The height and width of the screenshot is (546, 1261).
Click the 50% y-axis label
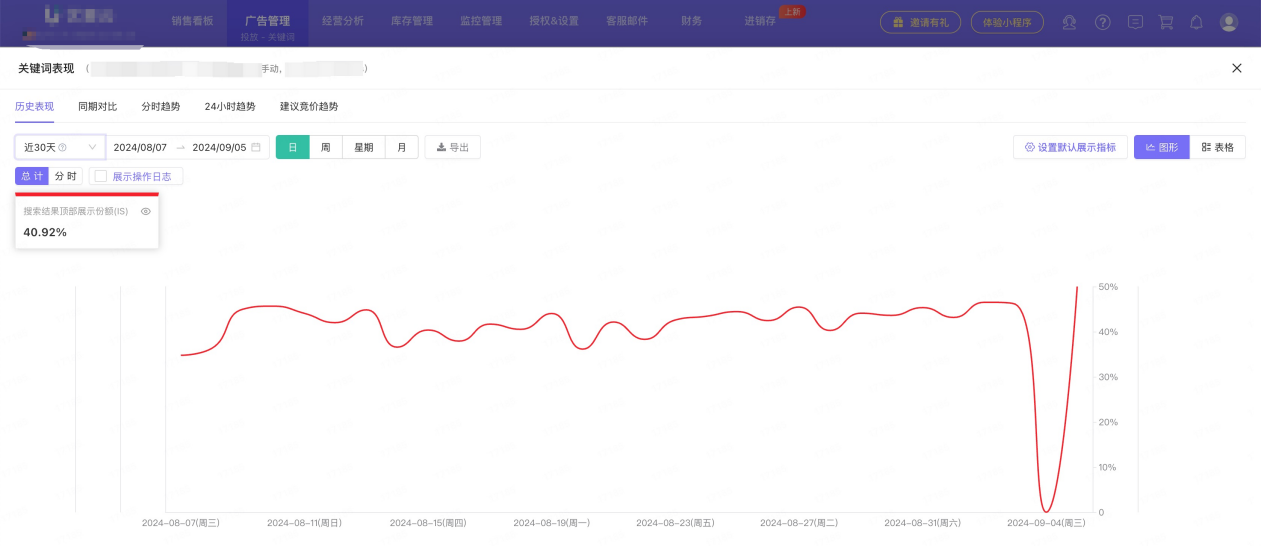1108,287
